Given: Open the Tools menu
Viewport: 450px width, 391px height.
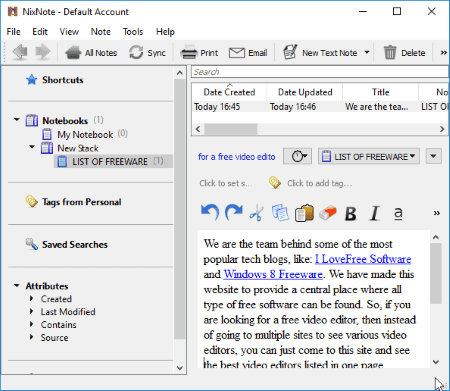Looking at the screenshot, I should pyautogui.click(x=133, y=32).
